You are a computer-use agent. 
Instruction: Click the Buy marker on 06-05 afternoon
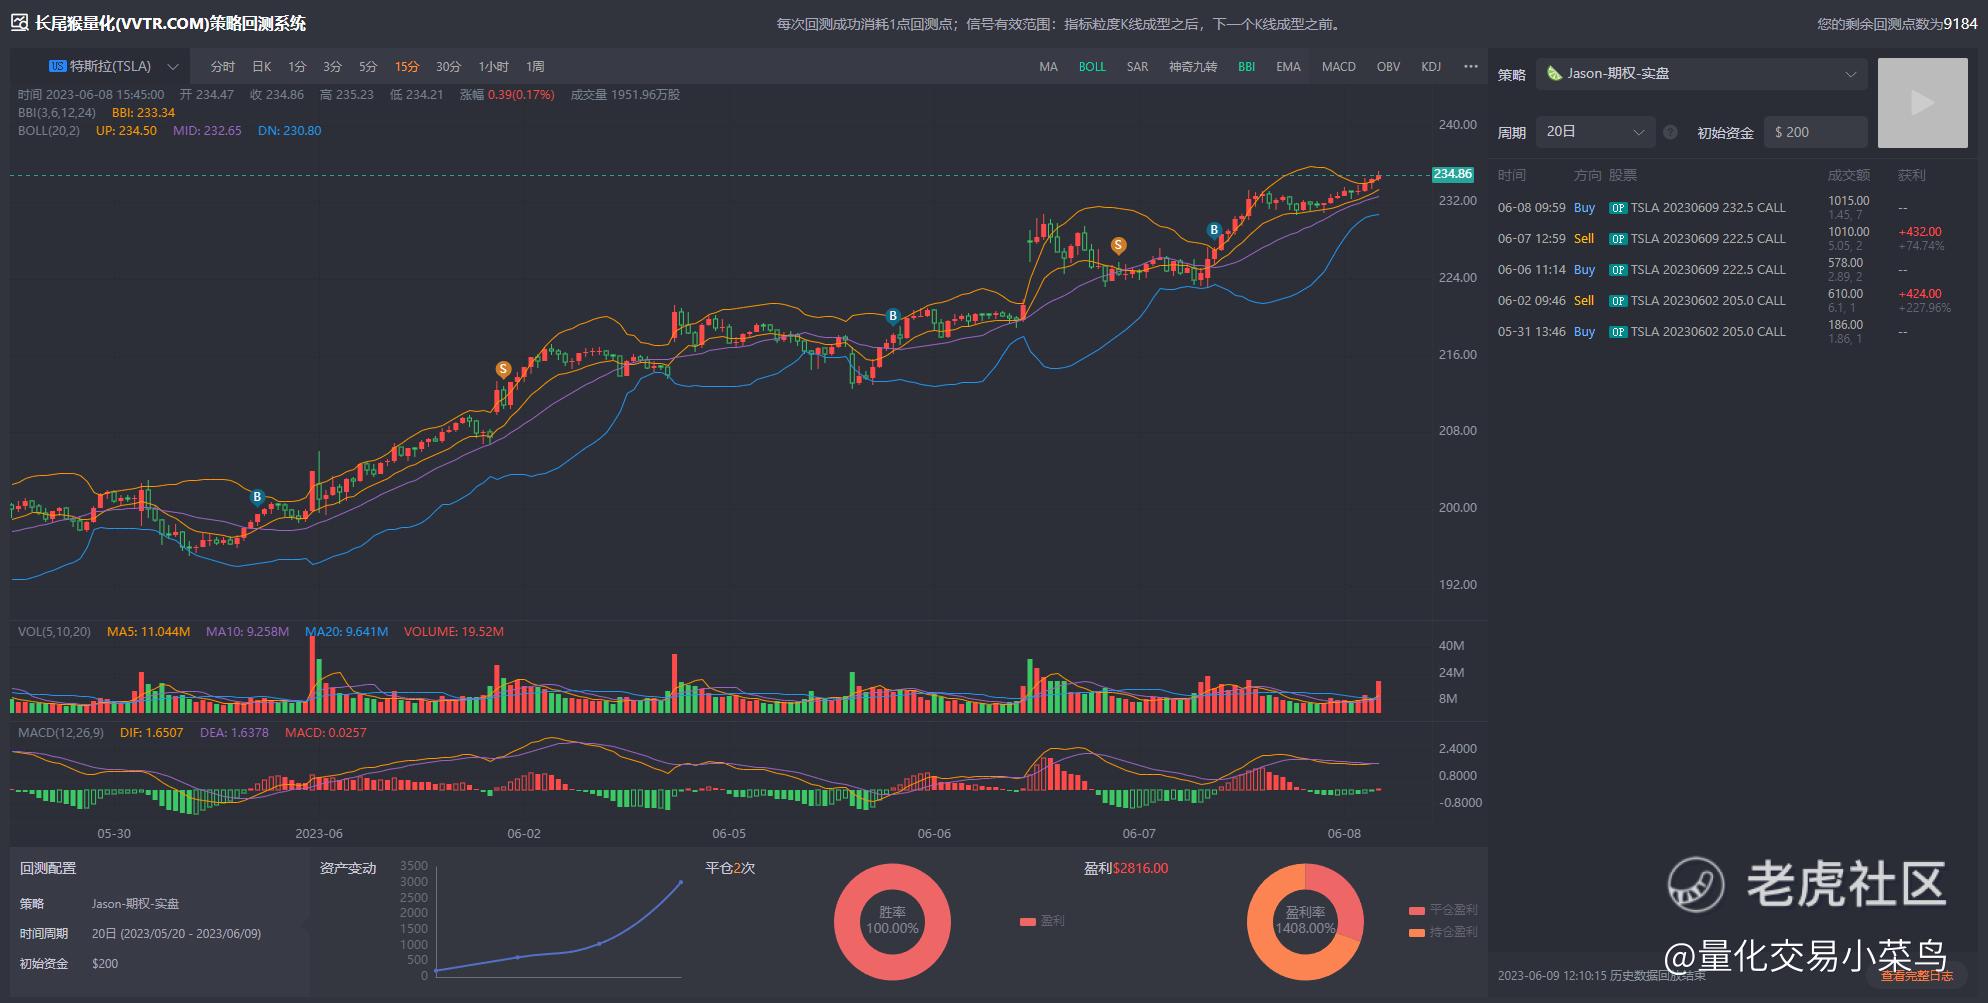893,316
